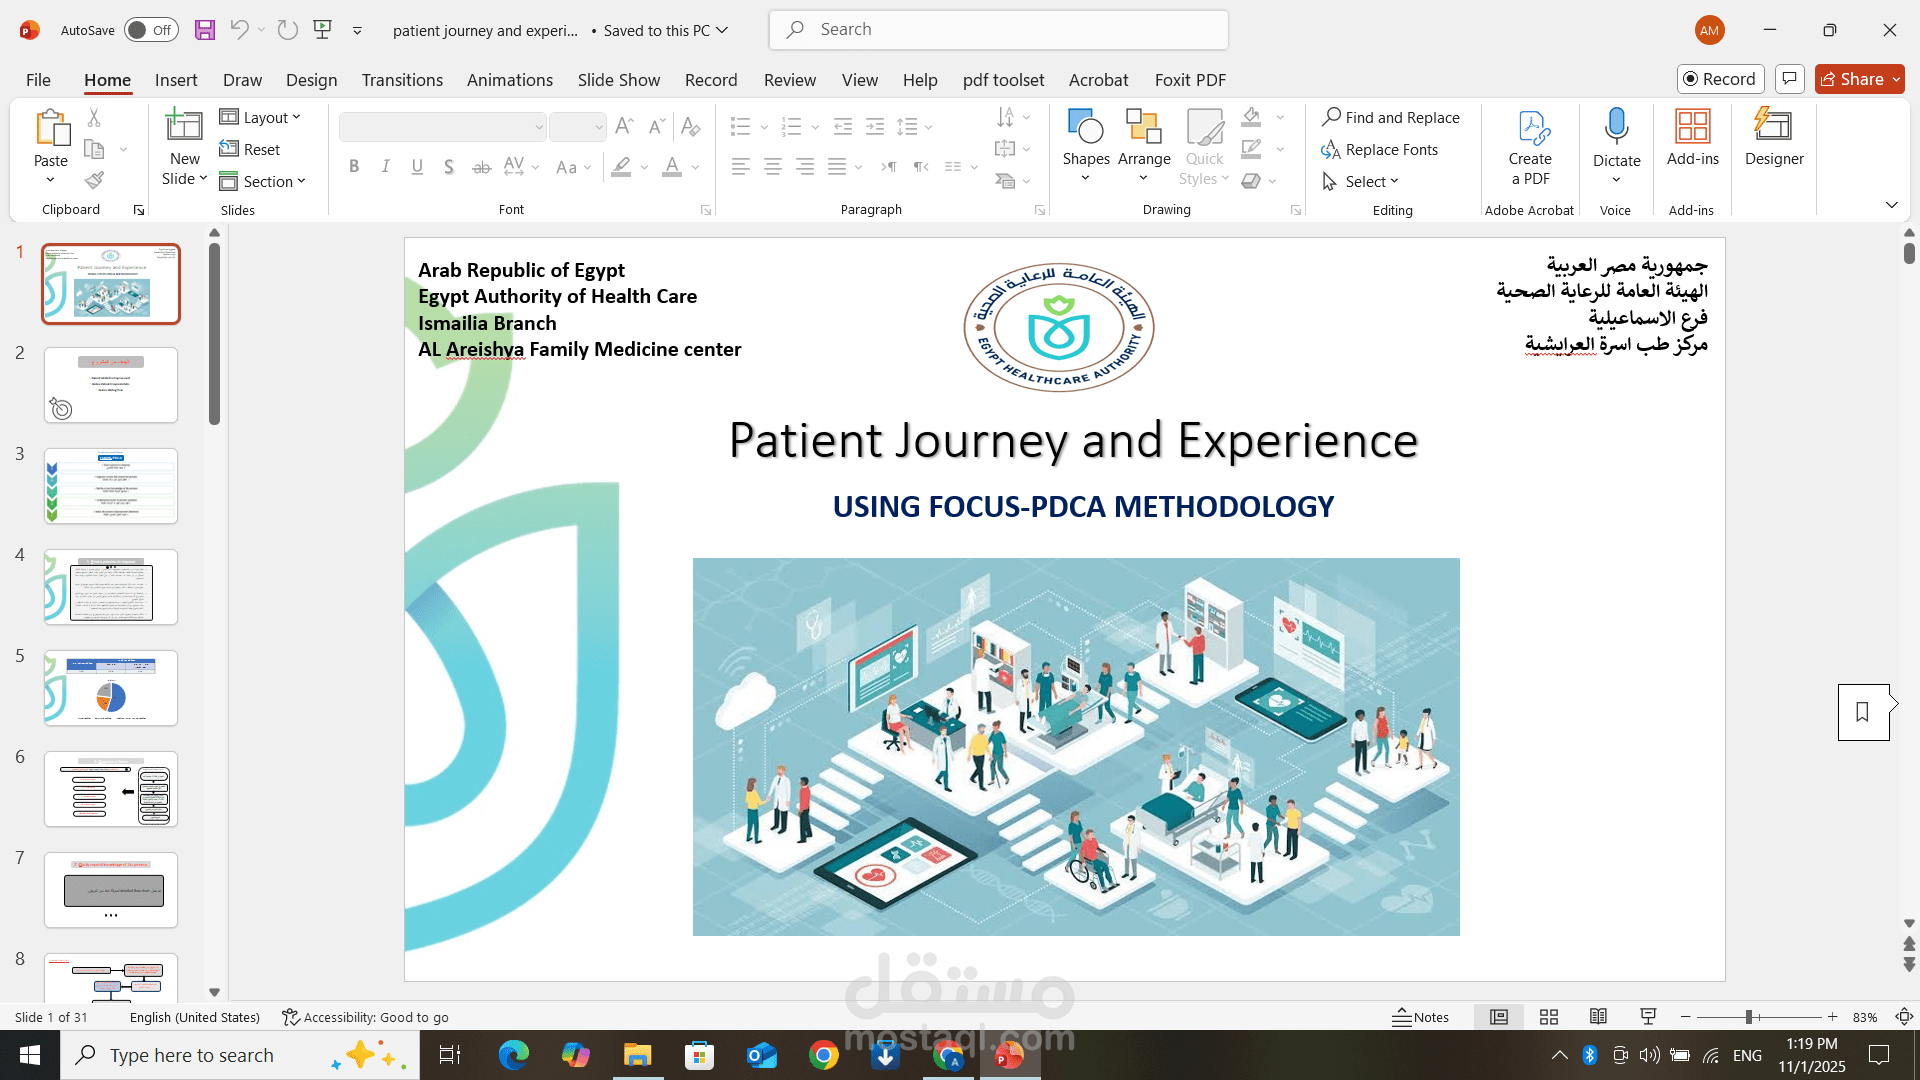Insert a New Slide icon
1920x1080 pixels.
click(184, 125)
